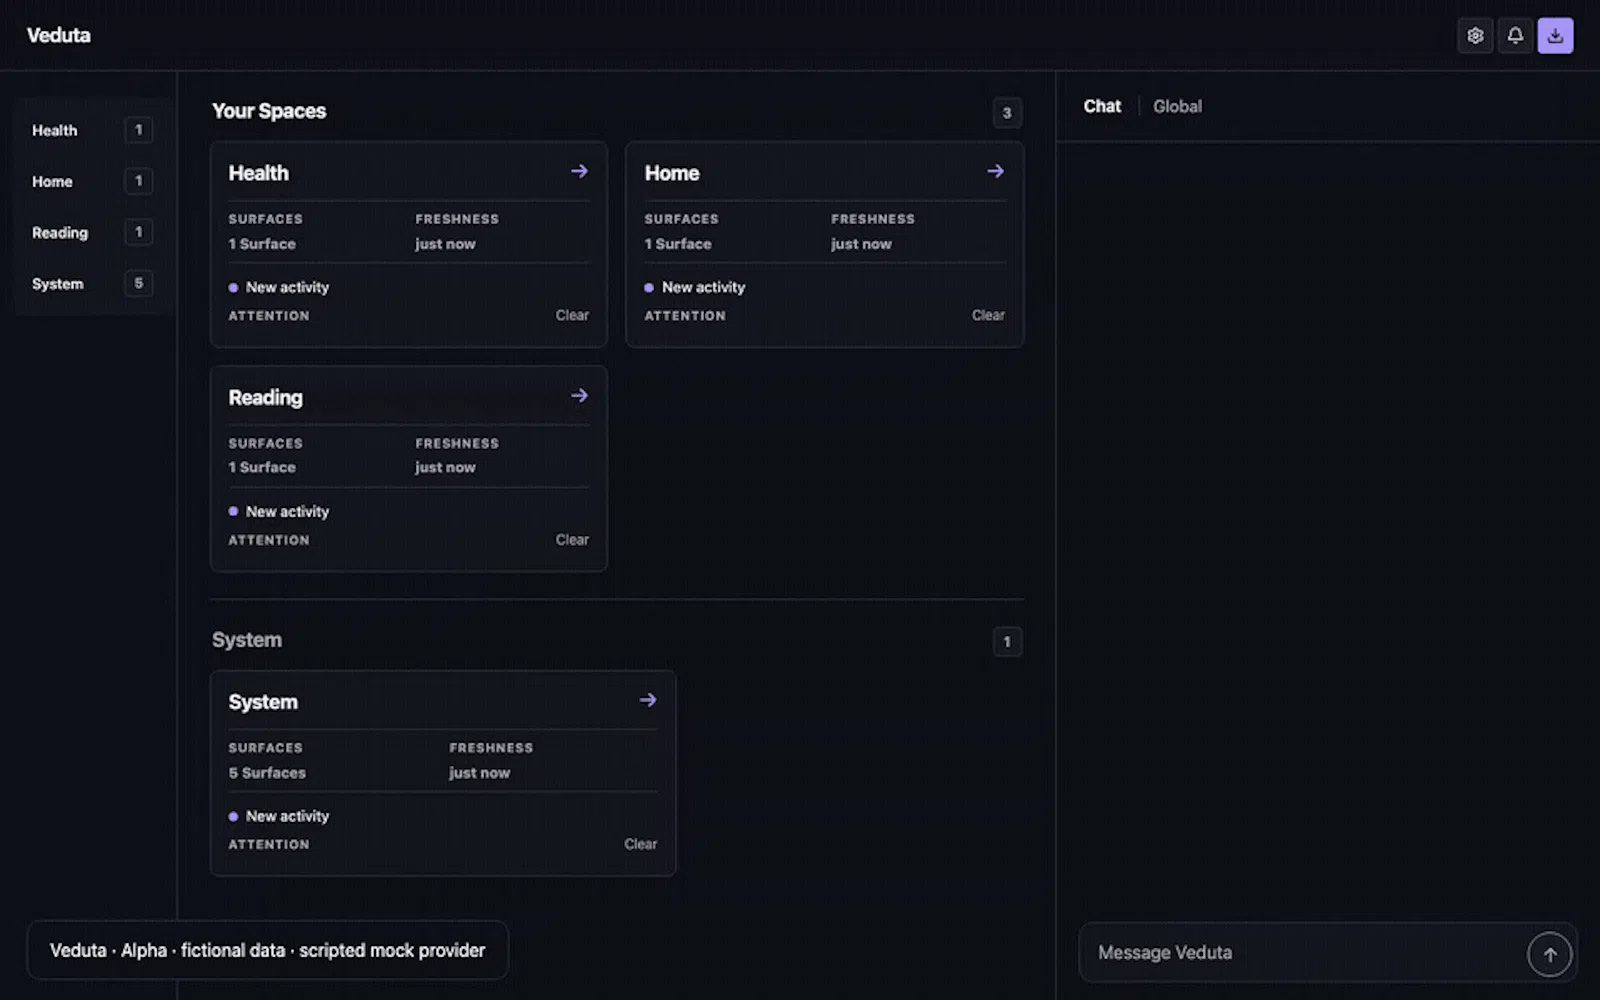This screenshot has height=1000, width=1600.
Task: Click the '5 Surfaces' value in System card
Action: (267, 773)
